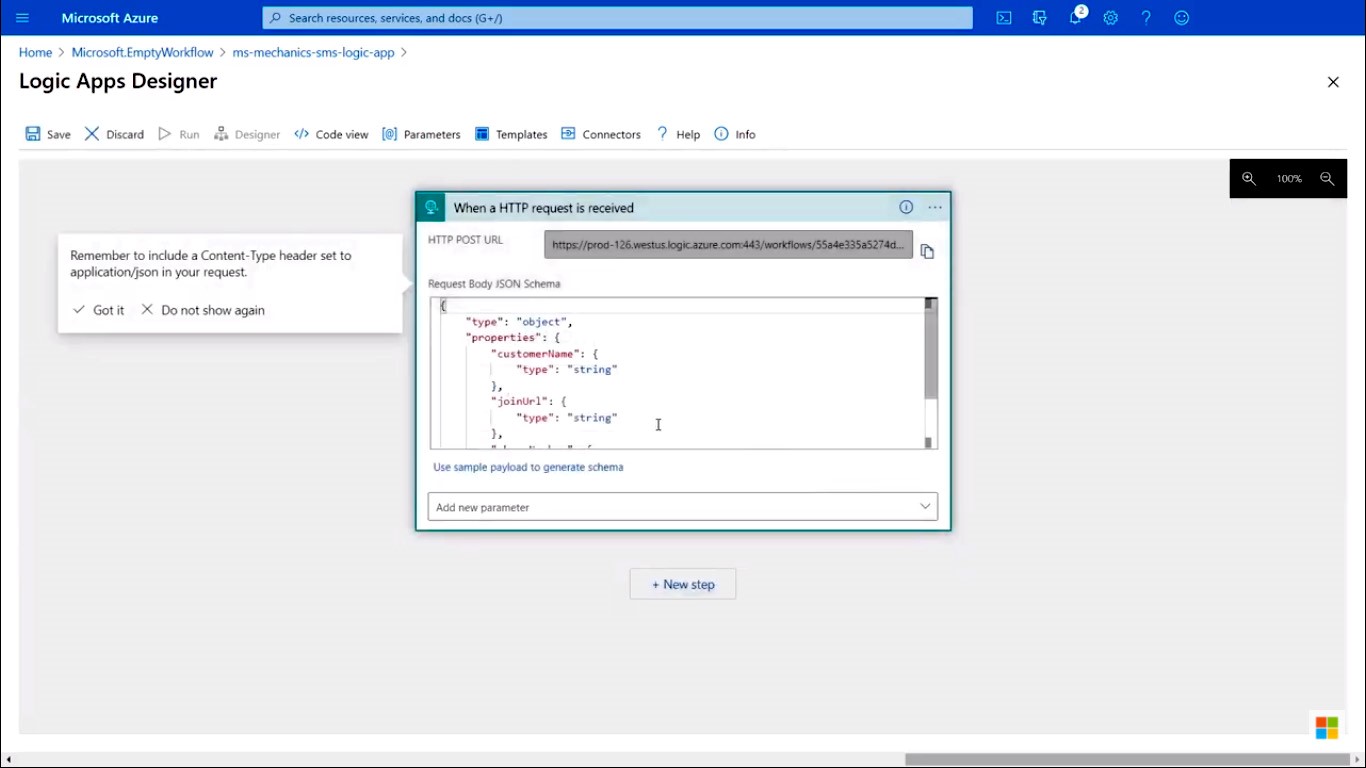The height and width of the screenshot is (768, 1366).
Task: Click the HTTP request trigger icon
Action: tap(431, 207)
